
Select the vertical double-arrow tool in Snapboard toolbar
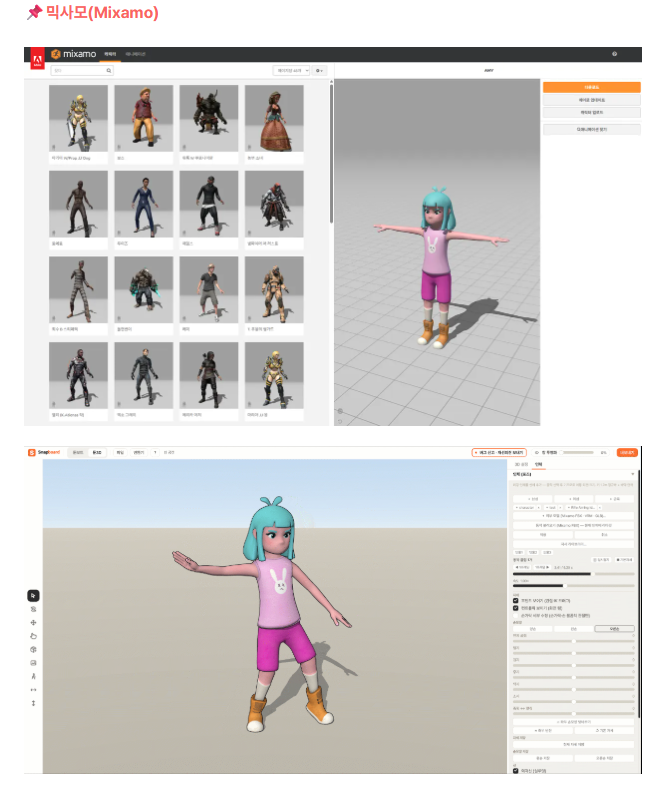coord(33,703)
